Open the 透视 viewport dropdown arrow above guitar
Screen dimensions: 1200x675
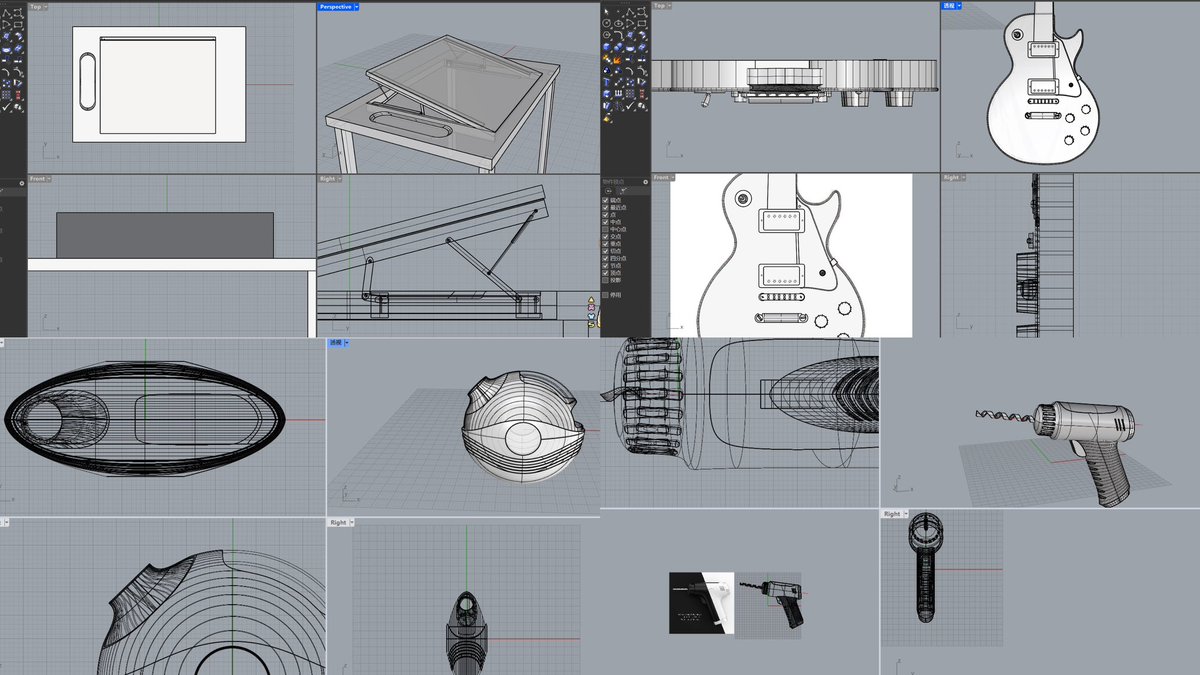(959, 5)
